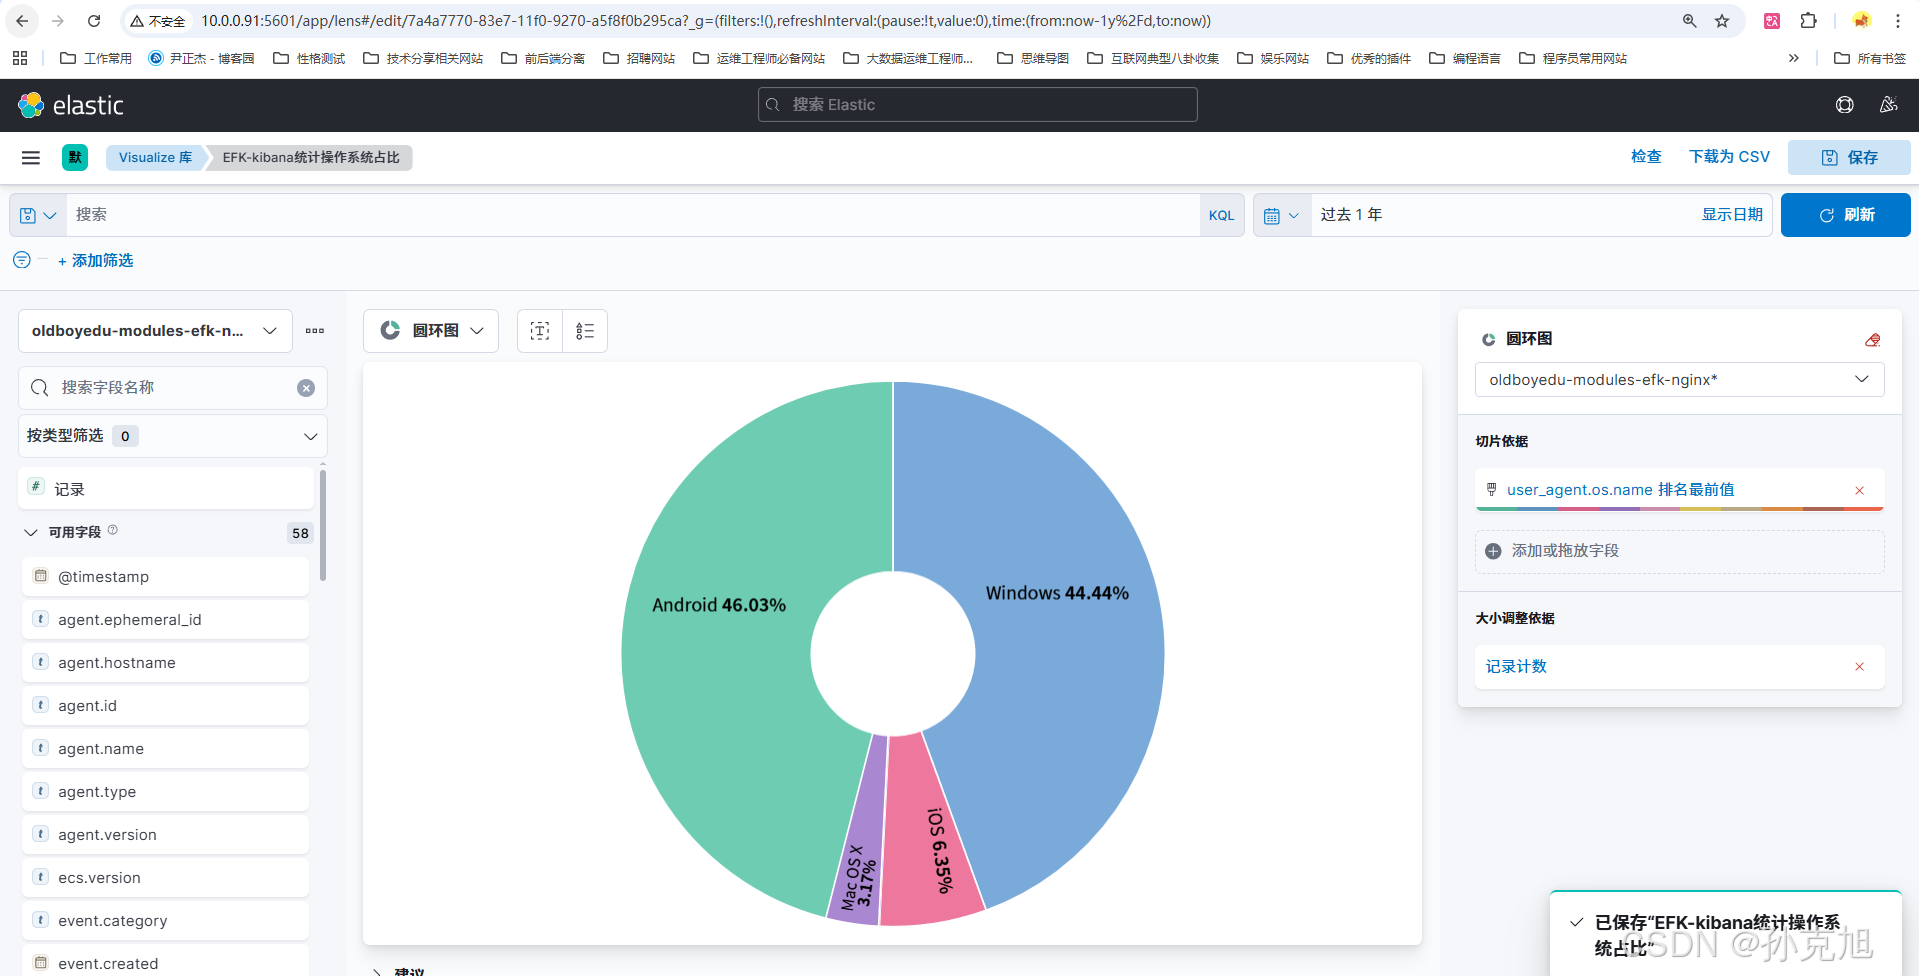
Task: Open 所有书签 all bookmarks folder
Action: pos(1870,58)
